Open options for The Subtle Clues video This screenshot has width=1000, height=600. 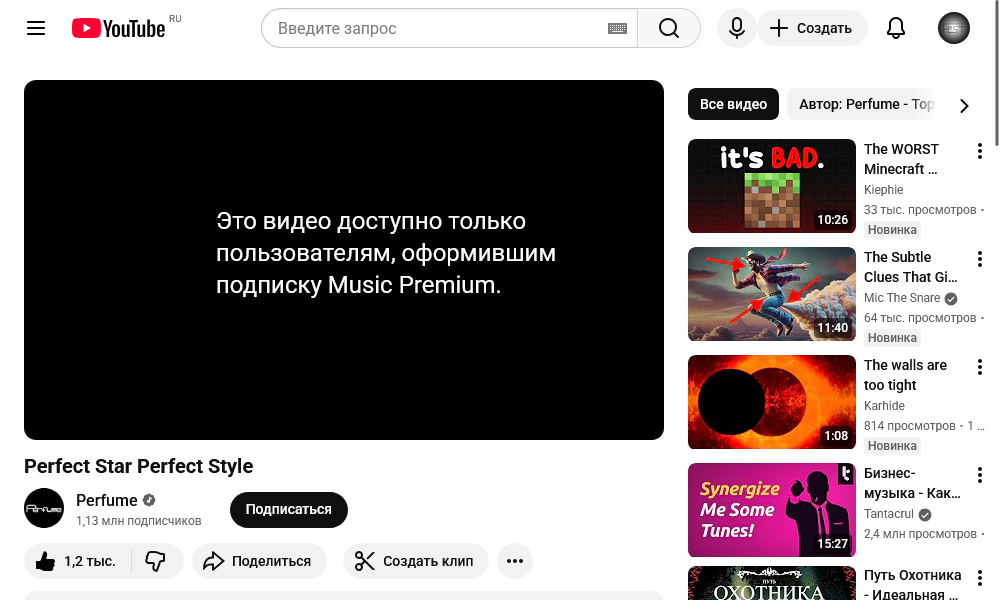pyautogui.click(x=980, y=259)
